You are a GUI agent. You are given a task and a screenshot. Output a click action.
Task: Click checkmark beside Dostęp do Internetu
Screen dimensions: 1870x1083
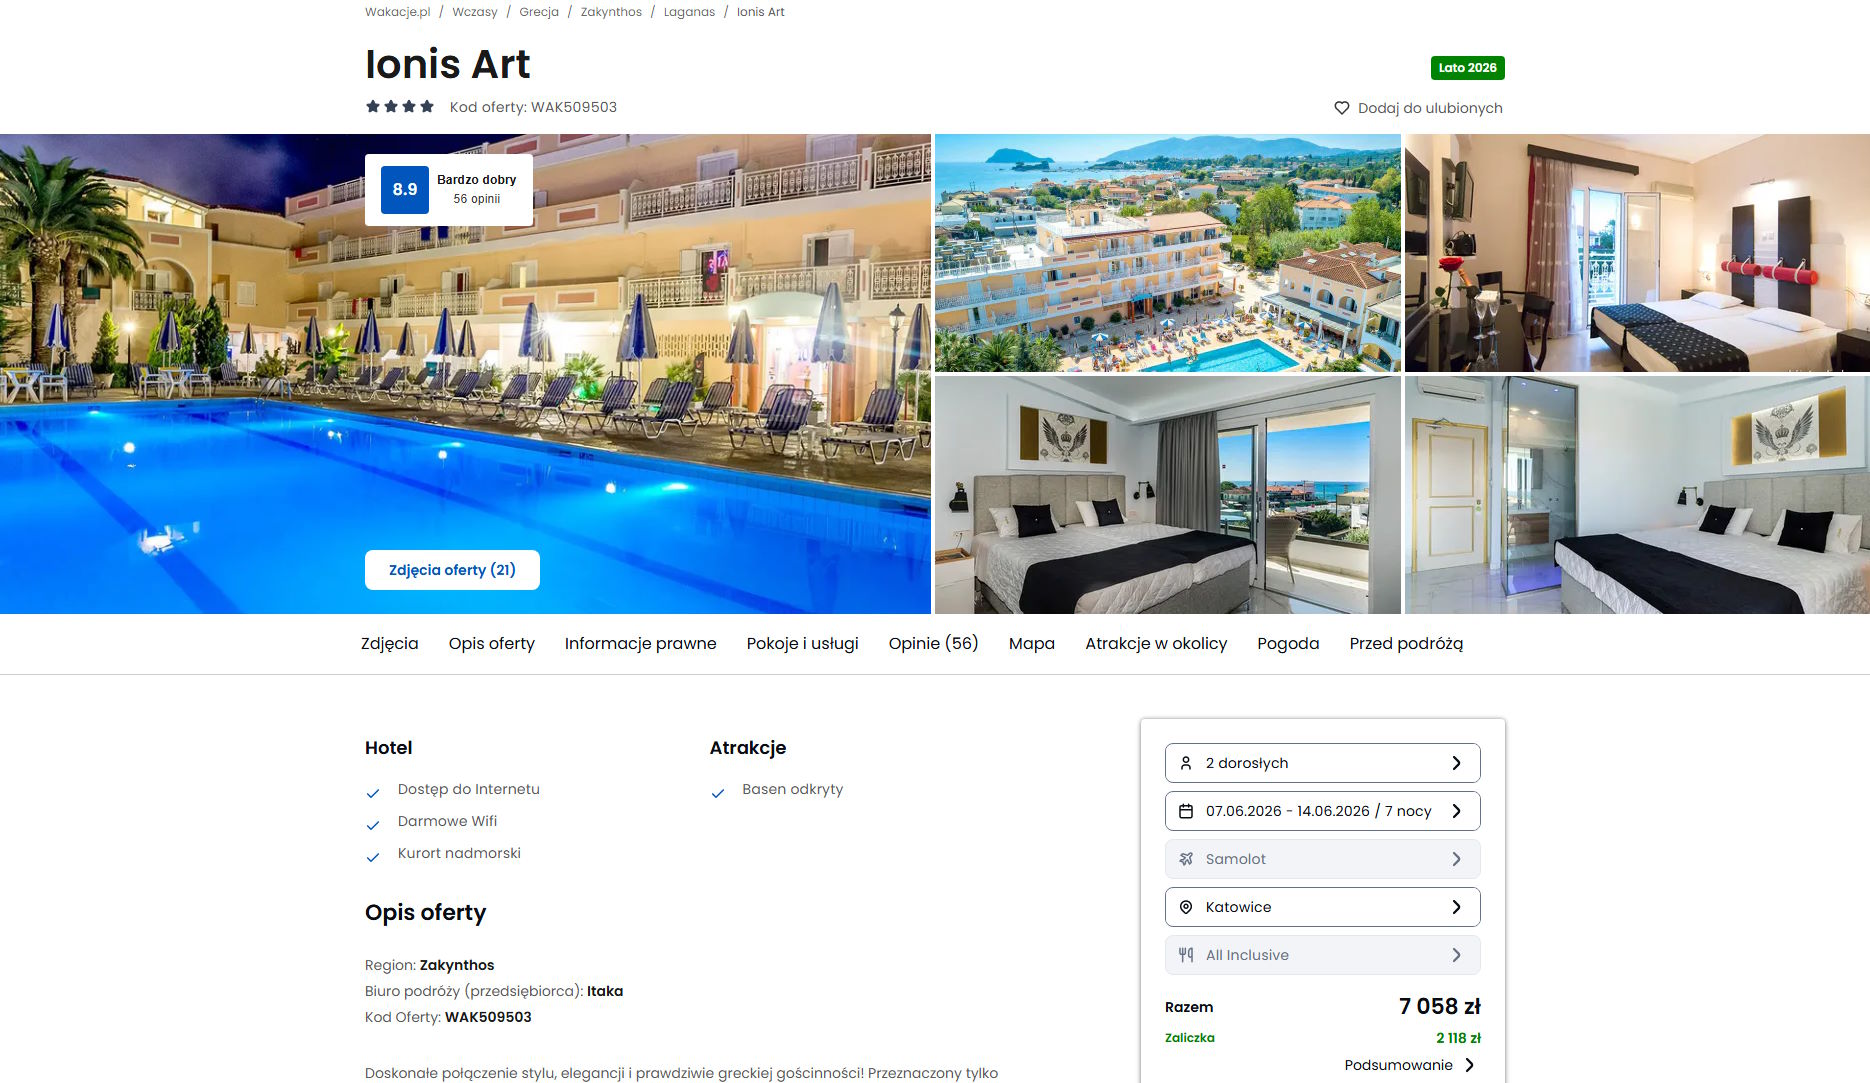[x=373, y=793]
